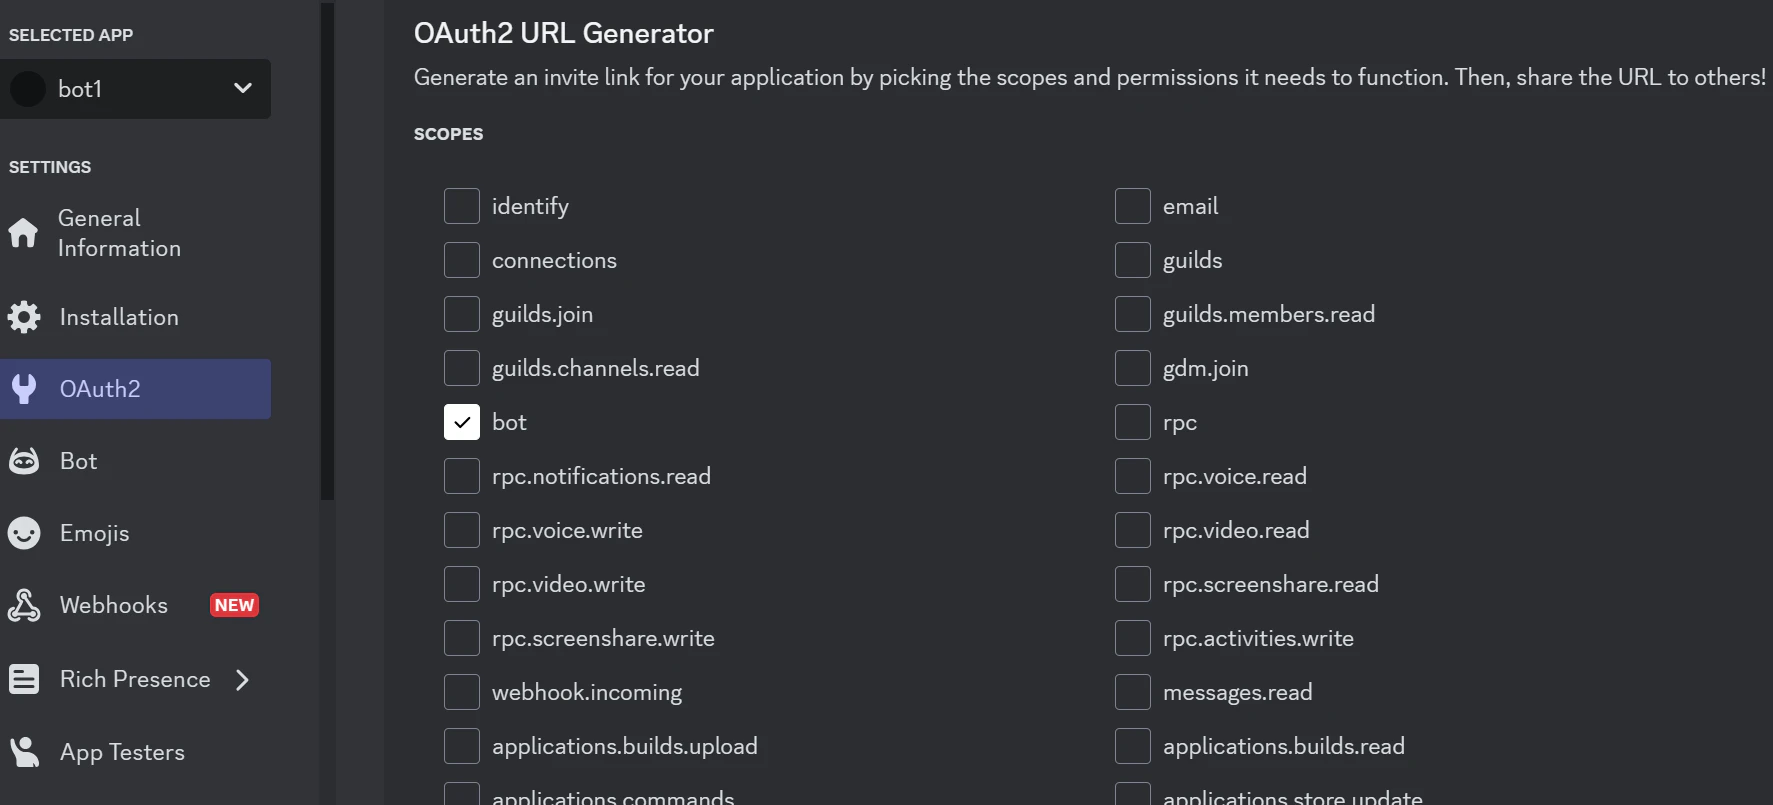Go to the App Testers page
The width and height of the screenshot is (1773, 805).
[135, 752]
